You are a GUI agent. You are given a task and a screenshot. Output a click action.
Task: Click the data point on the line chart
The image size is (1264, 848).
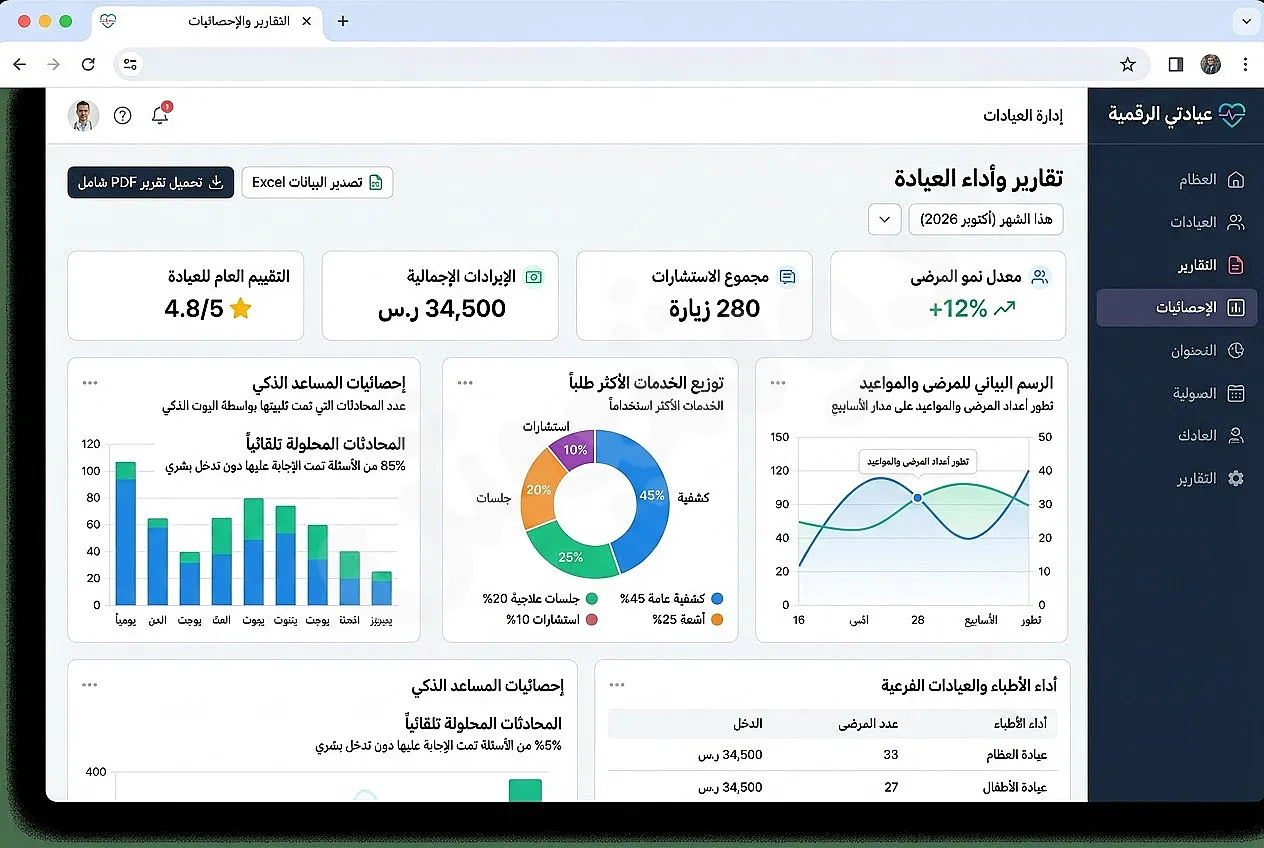(917, 497)
